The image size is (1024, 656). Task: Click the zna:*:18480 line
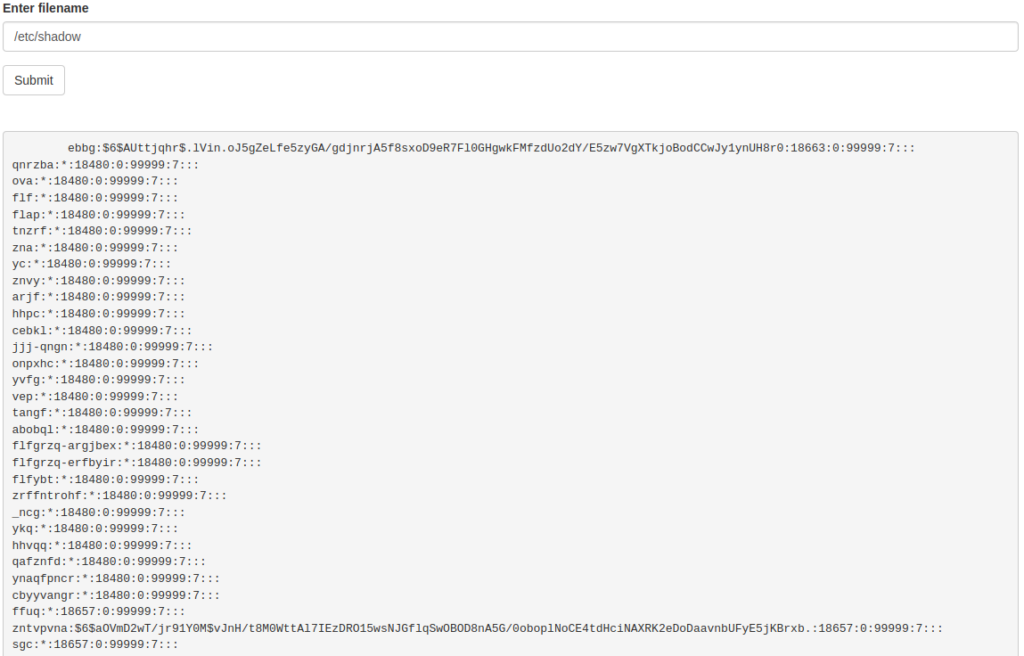95,248
